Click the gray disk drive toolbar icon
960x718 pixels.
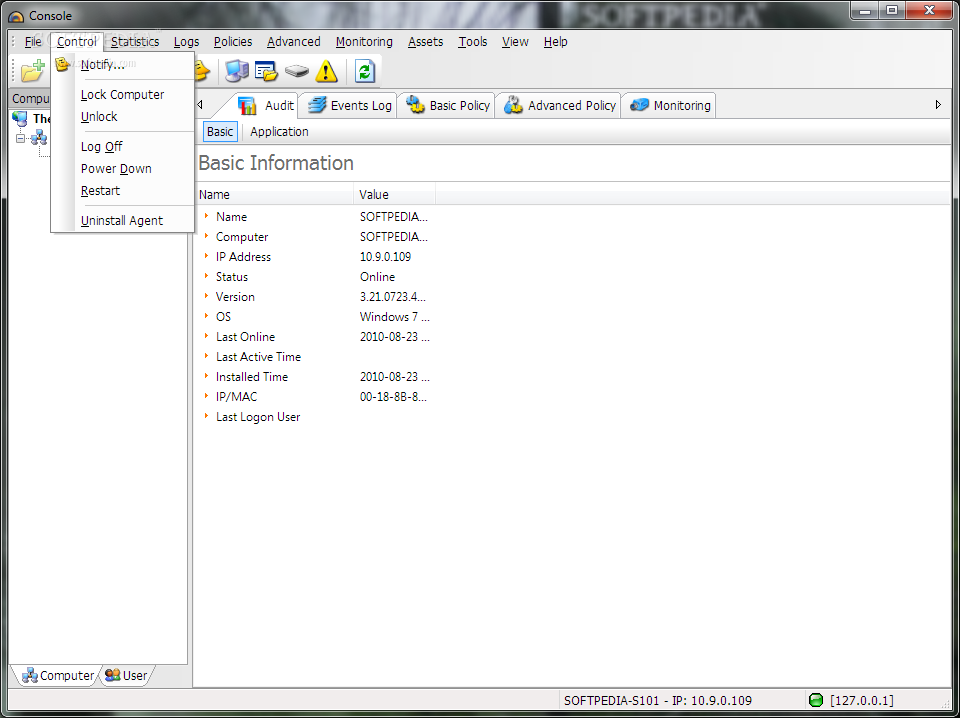[x=297, y=72]
